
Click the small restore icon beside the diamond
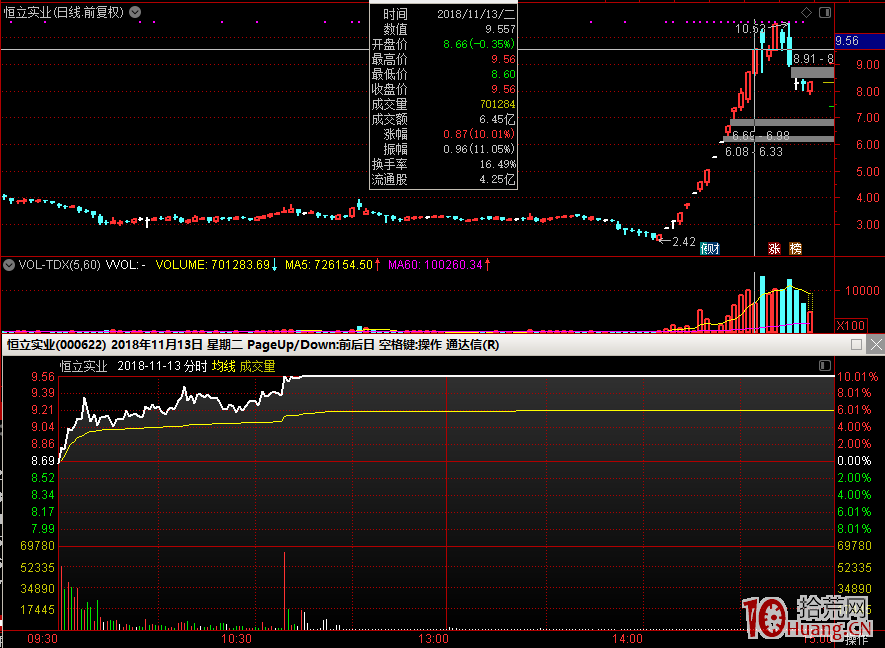pos(824,12)
